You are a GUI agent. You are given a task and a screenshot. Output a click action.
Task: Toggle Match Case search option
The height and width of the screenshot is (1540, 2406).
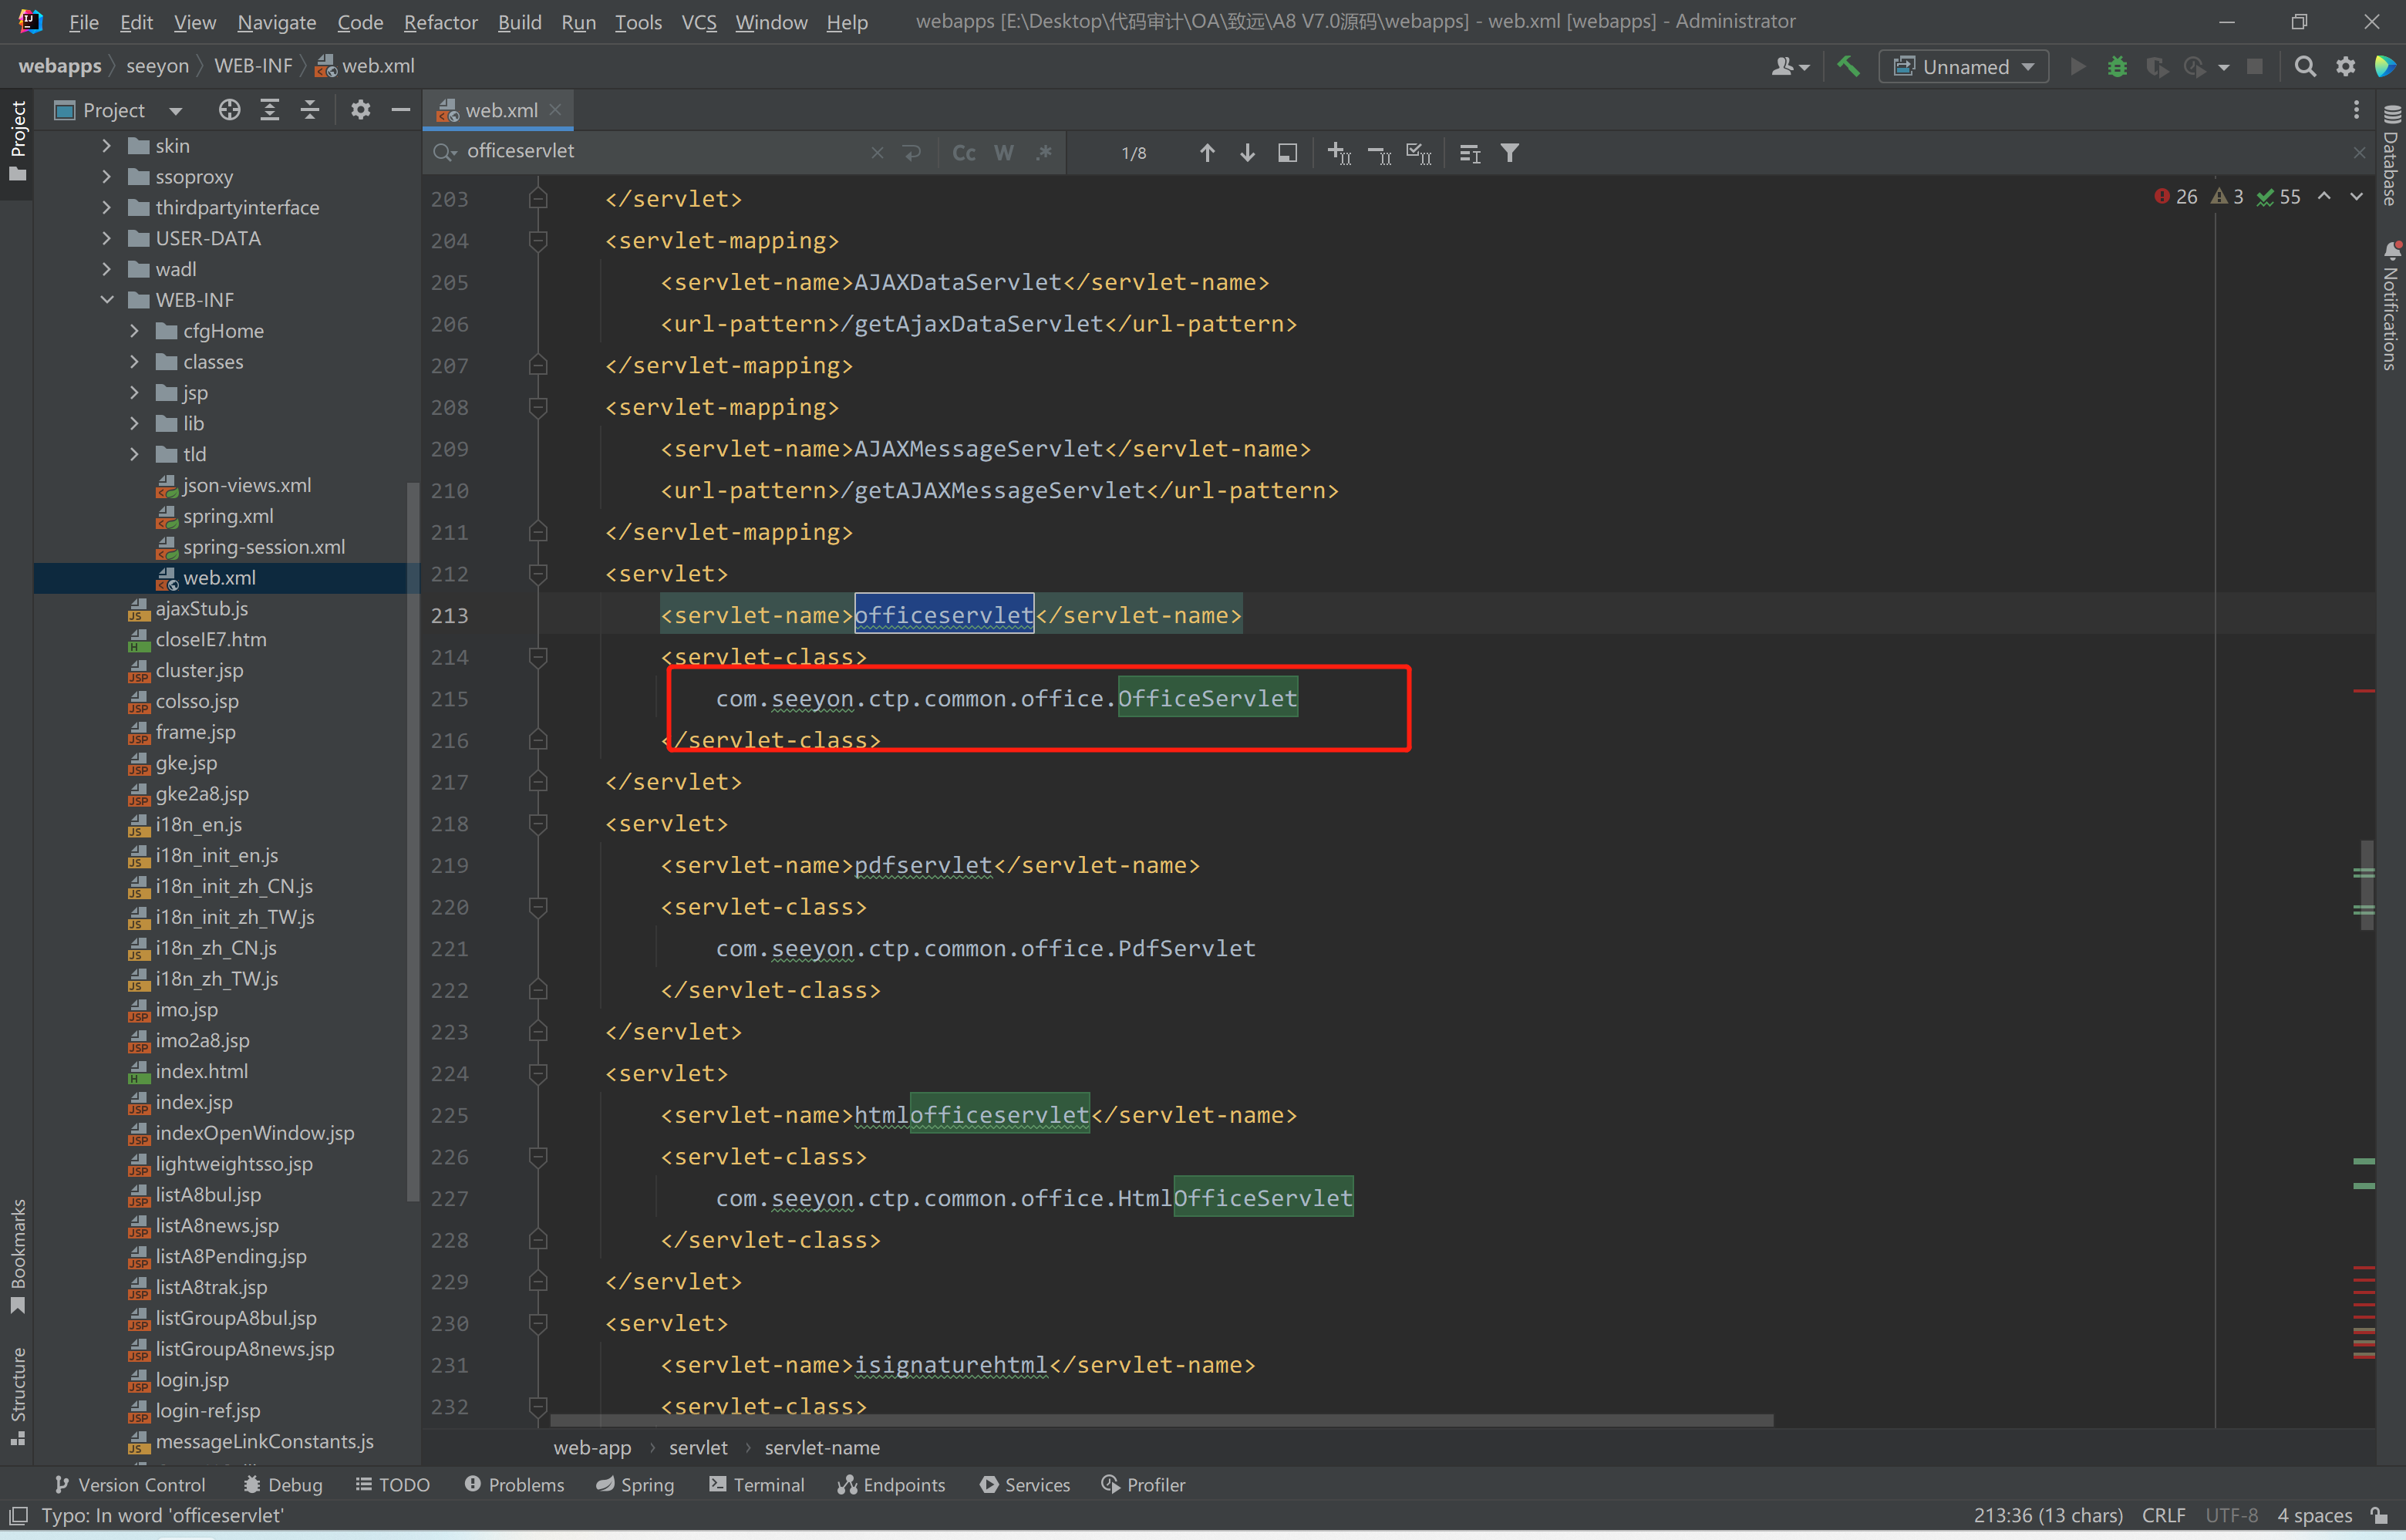click(963, 153)
